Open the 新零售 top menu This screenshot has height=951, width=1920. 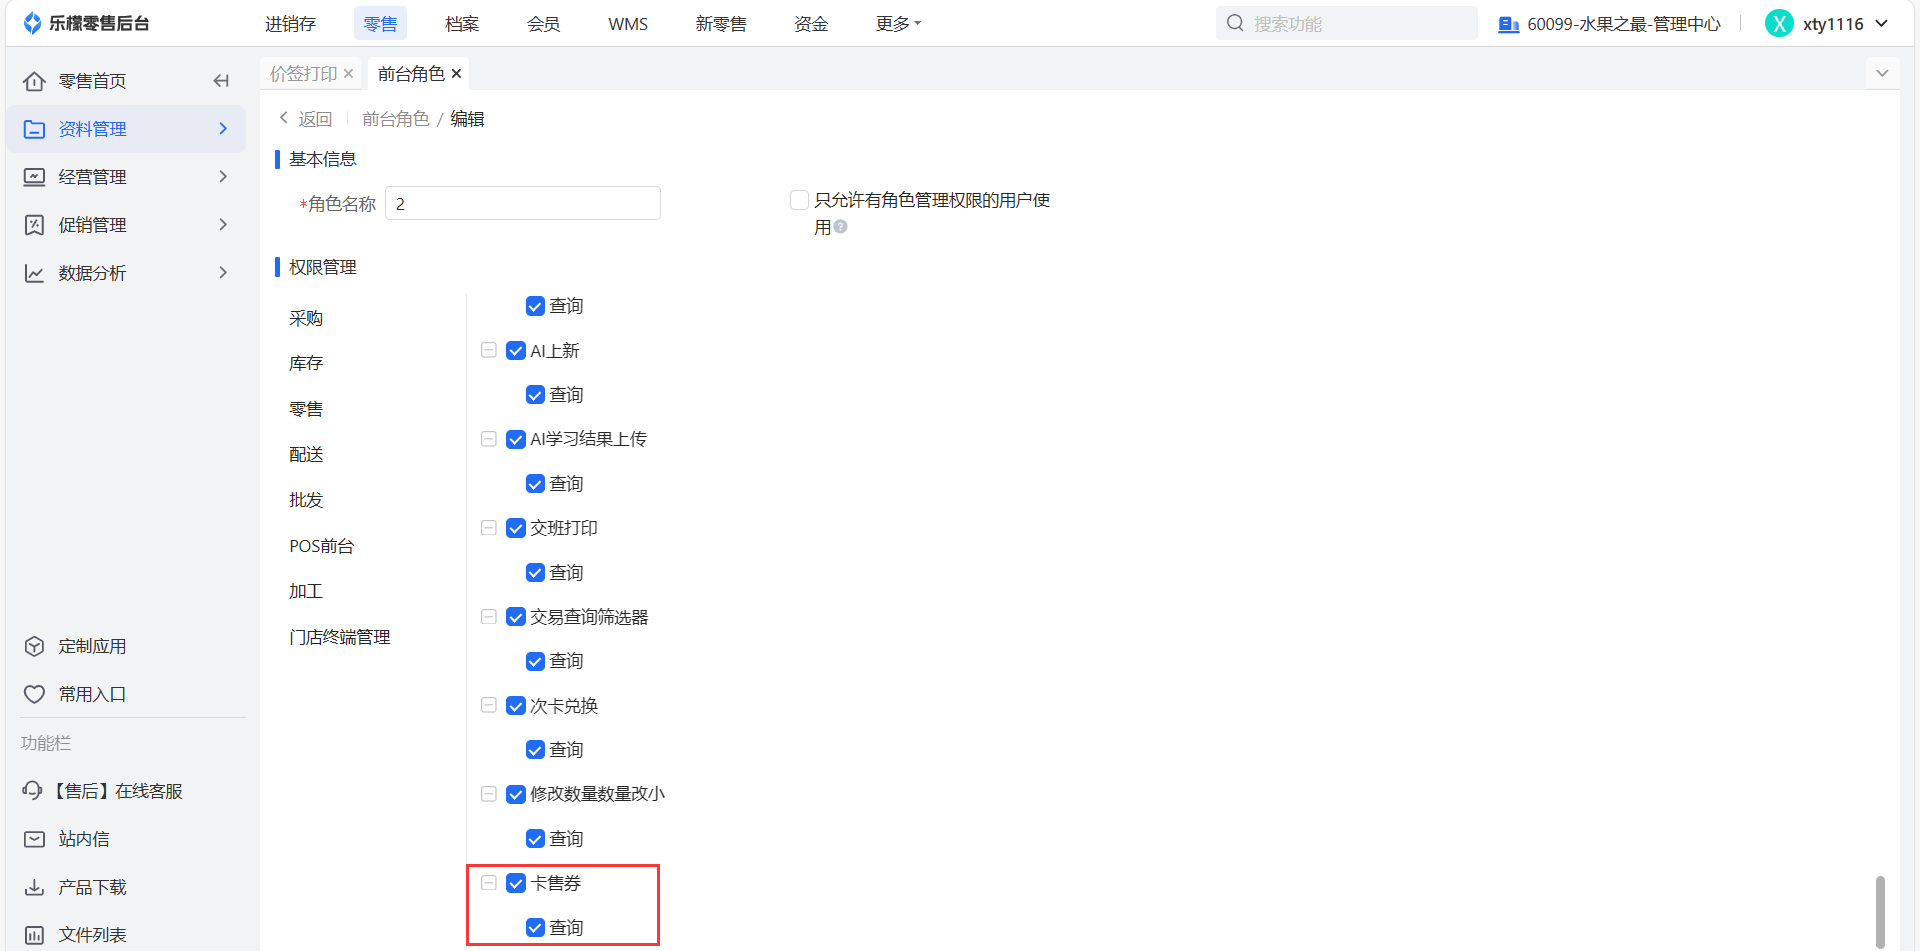pos(721,23)
